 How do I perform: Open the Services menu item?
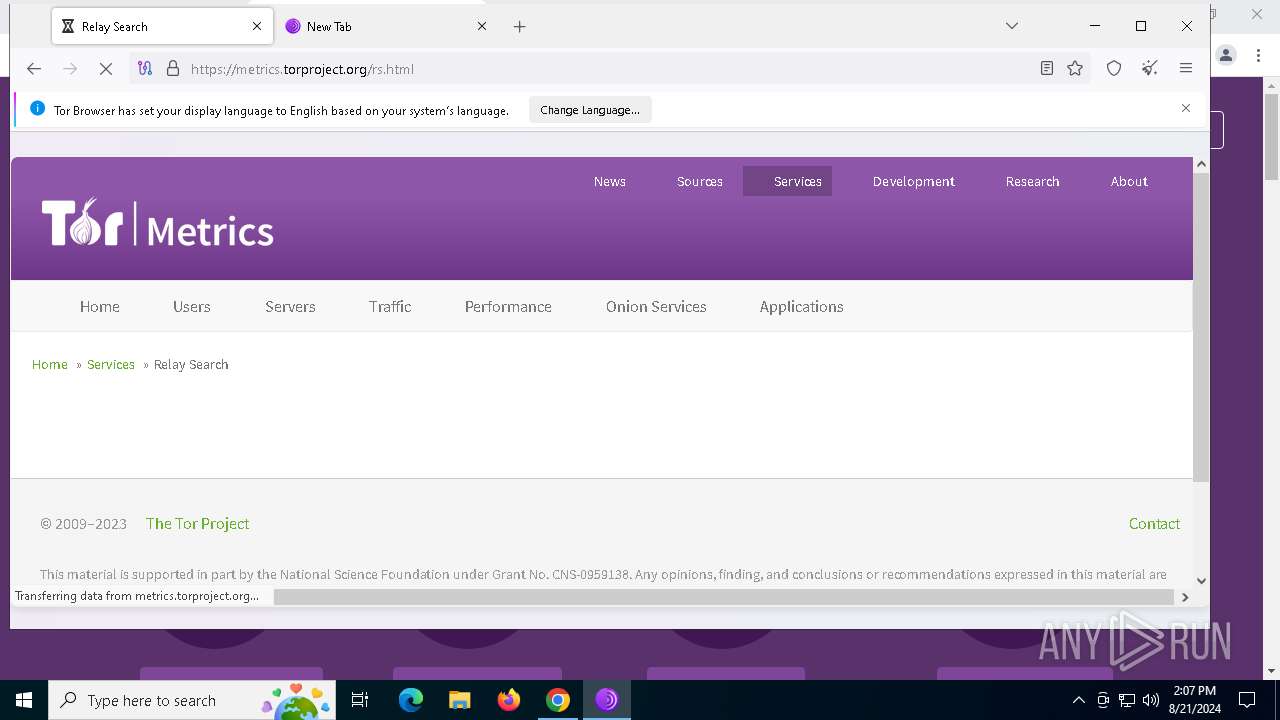(788, 181)
